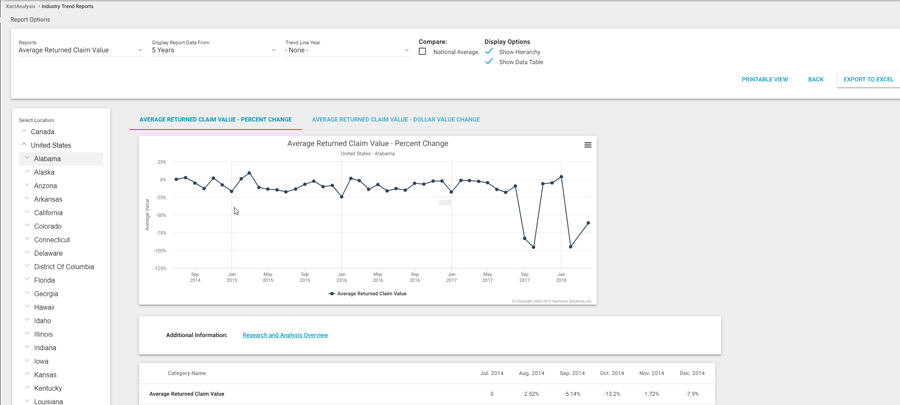Click the Back button
The image size is (900, 405).
pyautogui.click(x=815, y=79)
